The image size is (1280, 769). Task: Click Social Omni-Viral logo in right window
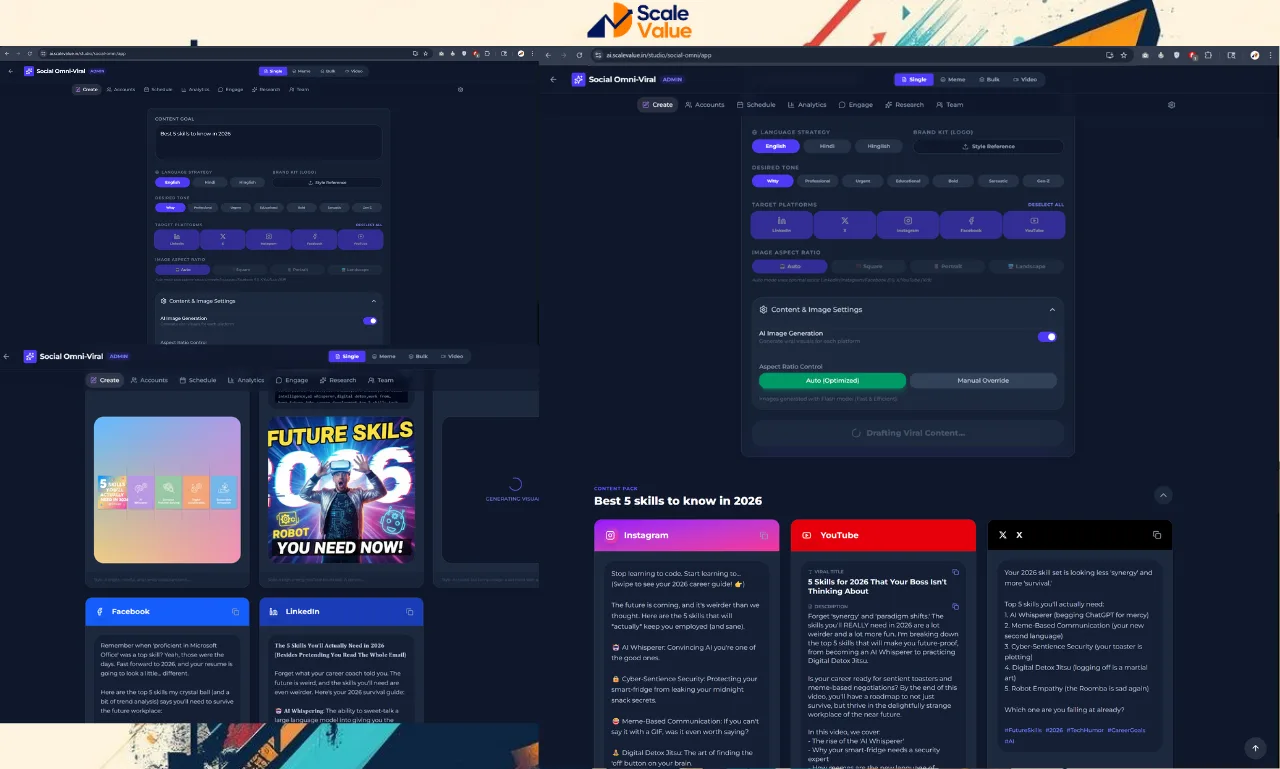pyautogui.click(x=578, y=79)
